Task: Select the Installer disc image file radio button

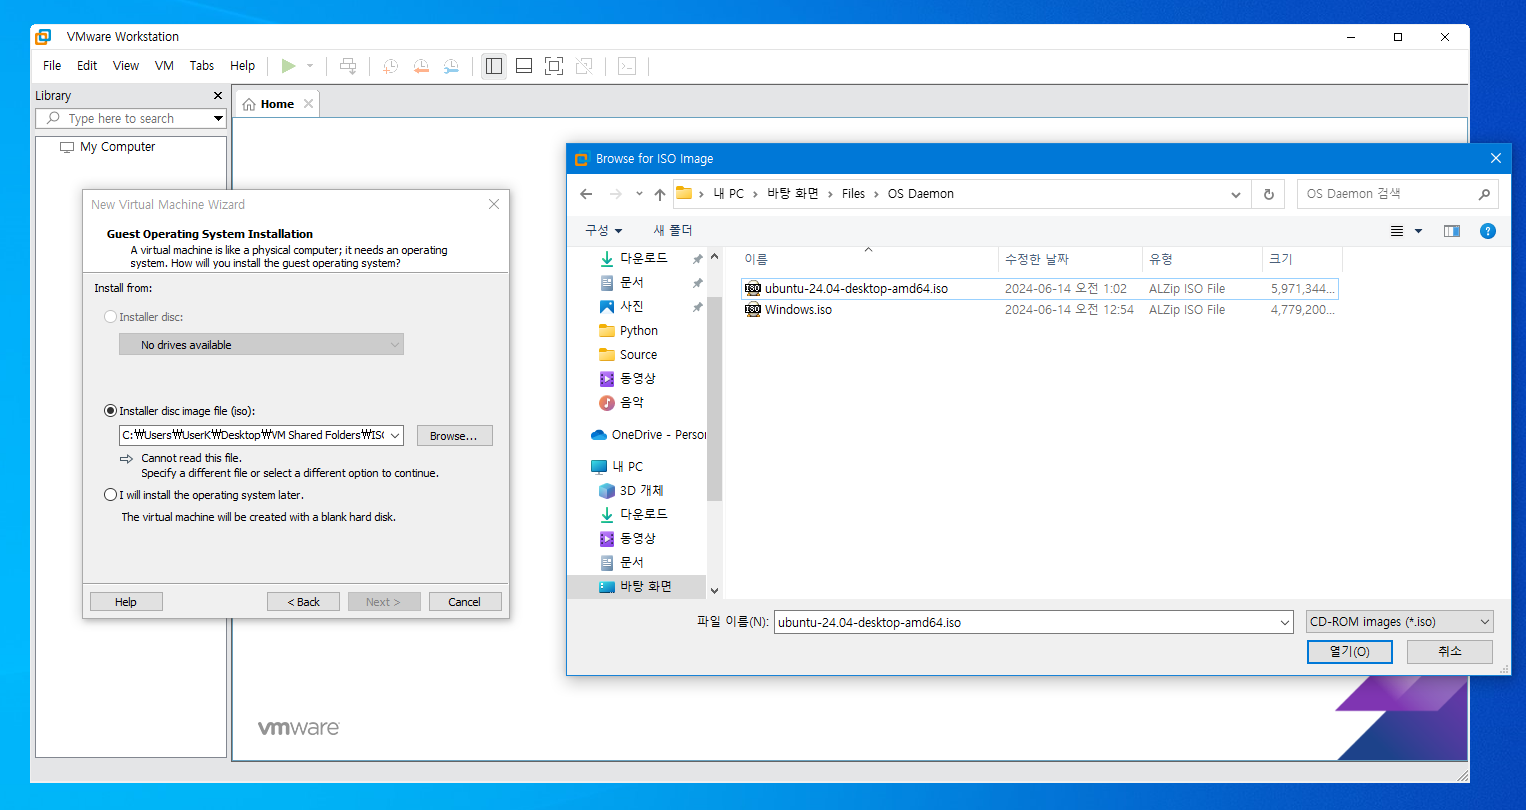Action: click(x=111, y=411)
